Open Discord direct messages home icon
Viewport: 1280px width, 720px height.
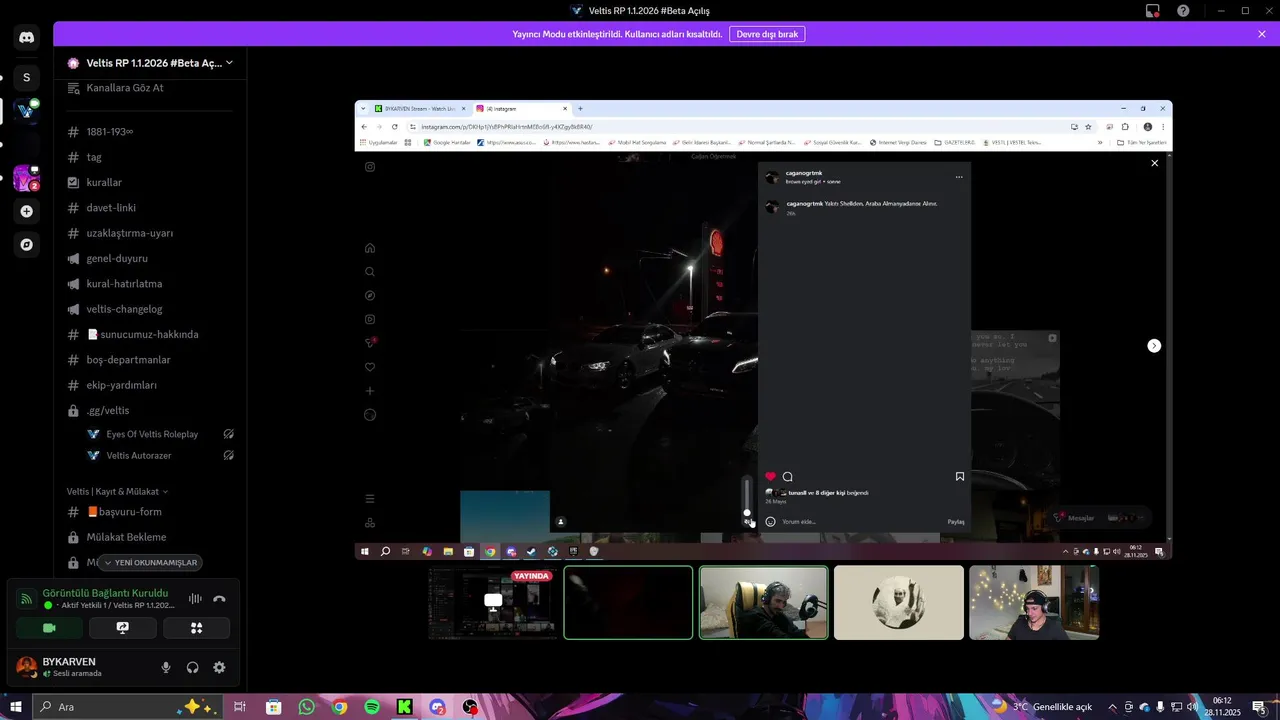pos(27,38)
